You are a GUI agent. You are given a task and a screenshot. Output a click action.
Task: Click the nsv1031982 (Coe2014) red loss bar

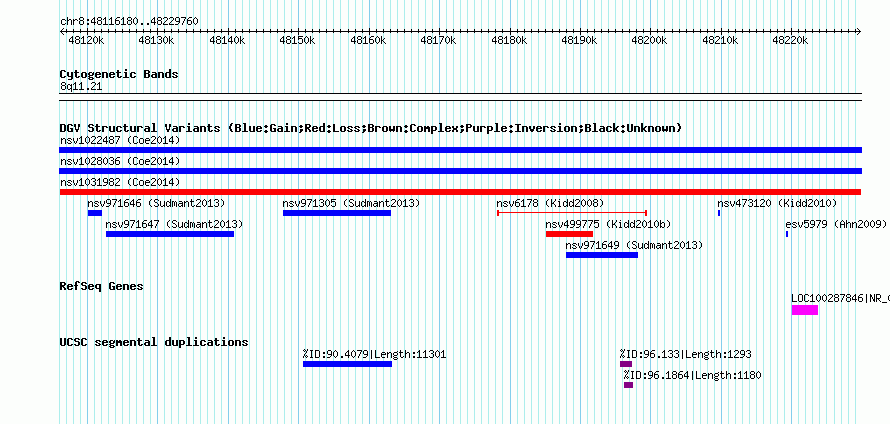(460, 192)
